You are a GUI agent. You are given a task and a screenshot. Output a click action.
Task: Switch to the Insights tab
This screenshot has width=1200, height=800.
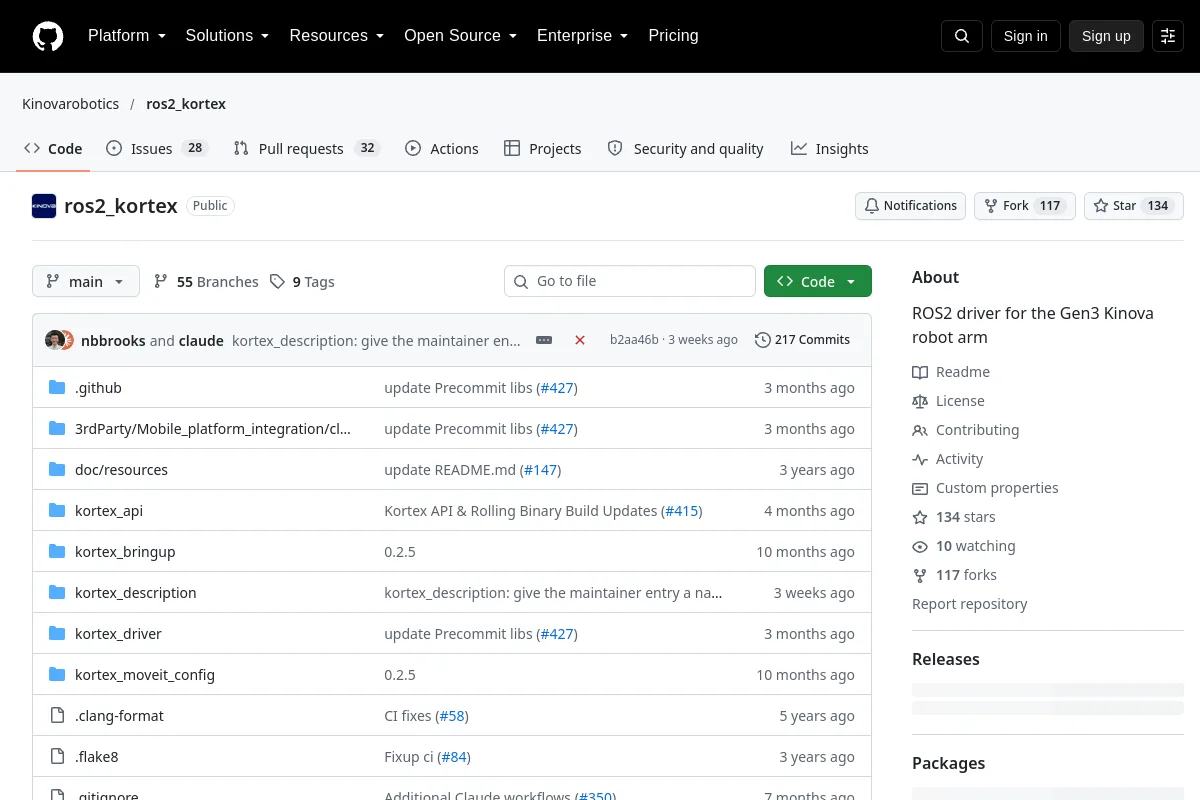pyautogui.click(x=829, y=149)
